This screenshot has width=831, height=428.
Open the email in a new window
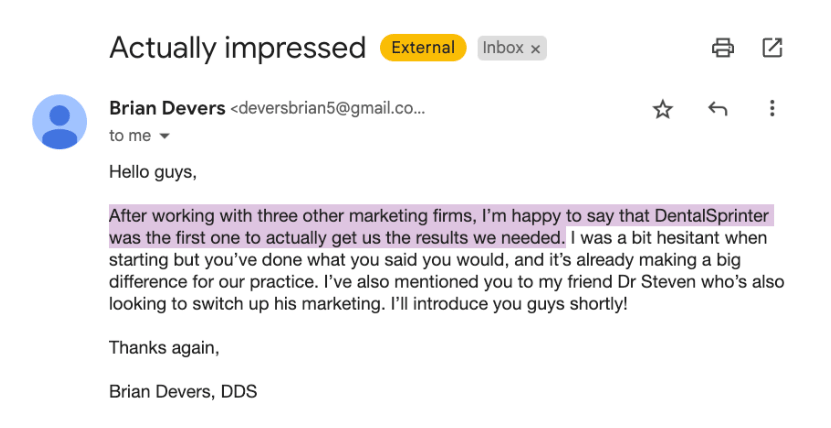pyautogui.click(x=772, y=47)
